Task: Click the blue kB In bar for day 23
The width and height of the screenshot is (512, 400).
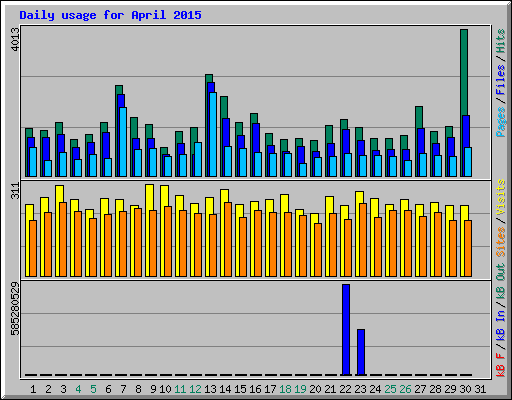Action: 361,352
